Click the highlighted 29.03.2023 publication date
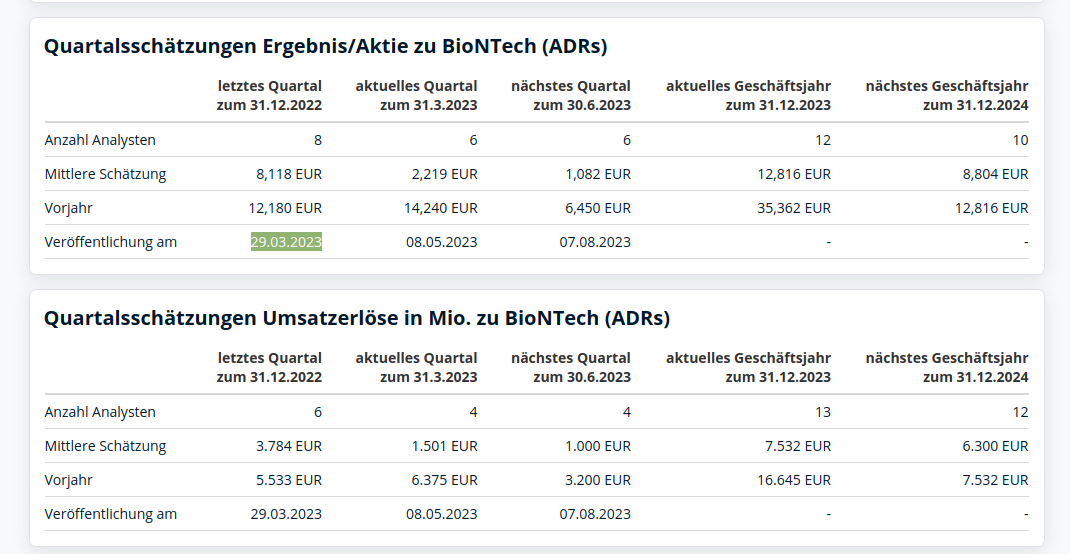This screenshot has height=554, width=1070. click(x=286, y=242)
